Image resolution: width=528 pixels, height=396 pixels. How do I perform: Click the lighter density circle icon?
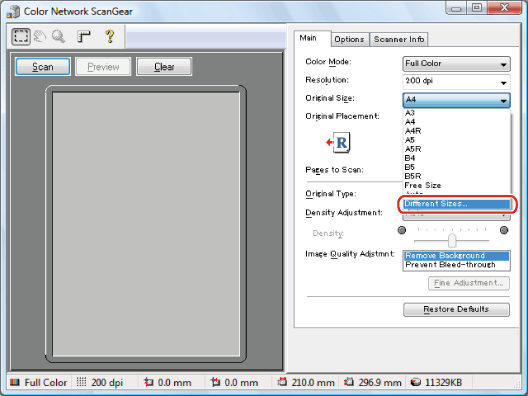coord(402,230)
